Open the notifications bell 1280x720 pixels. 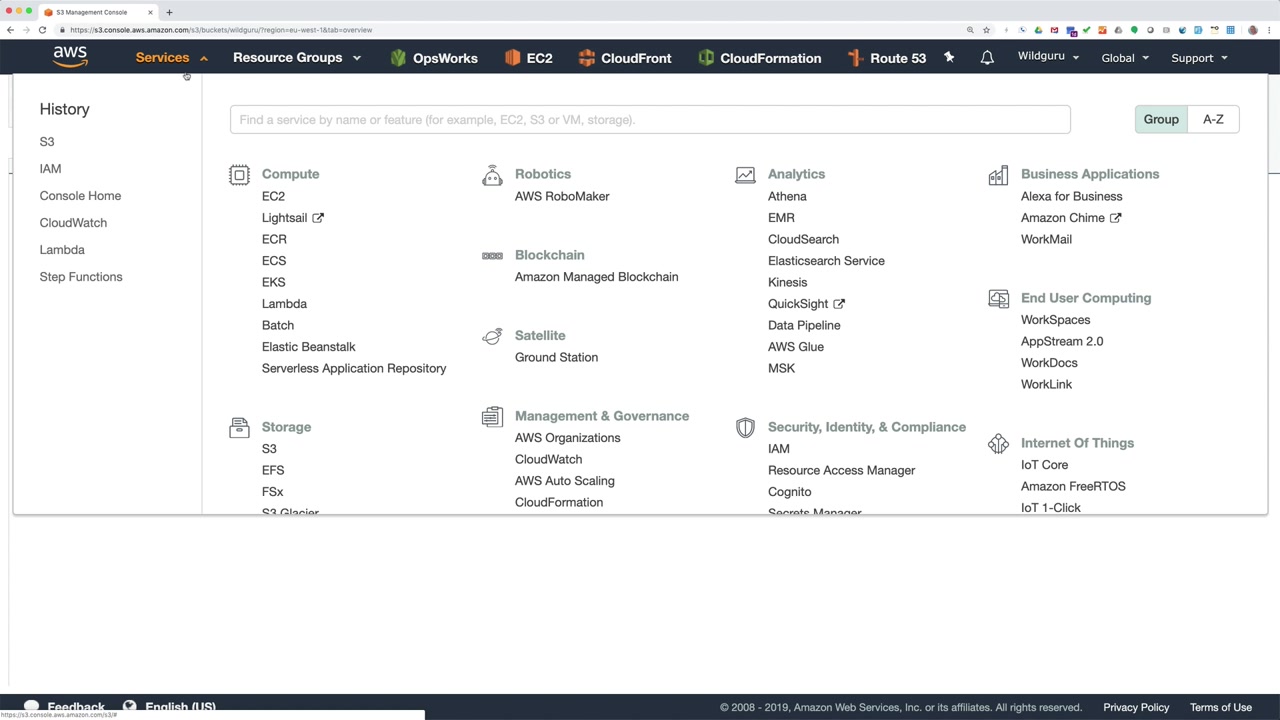[x=987, y=58]
